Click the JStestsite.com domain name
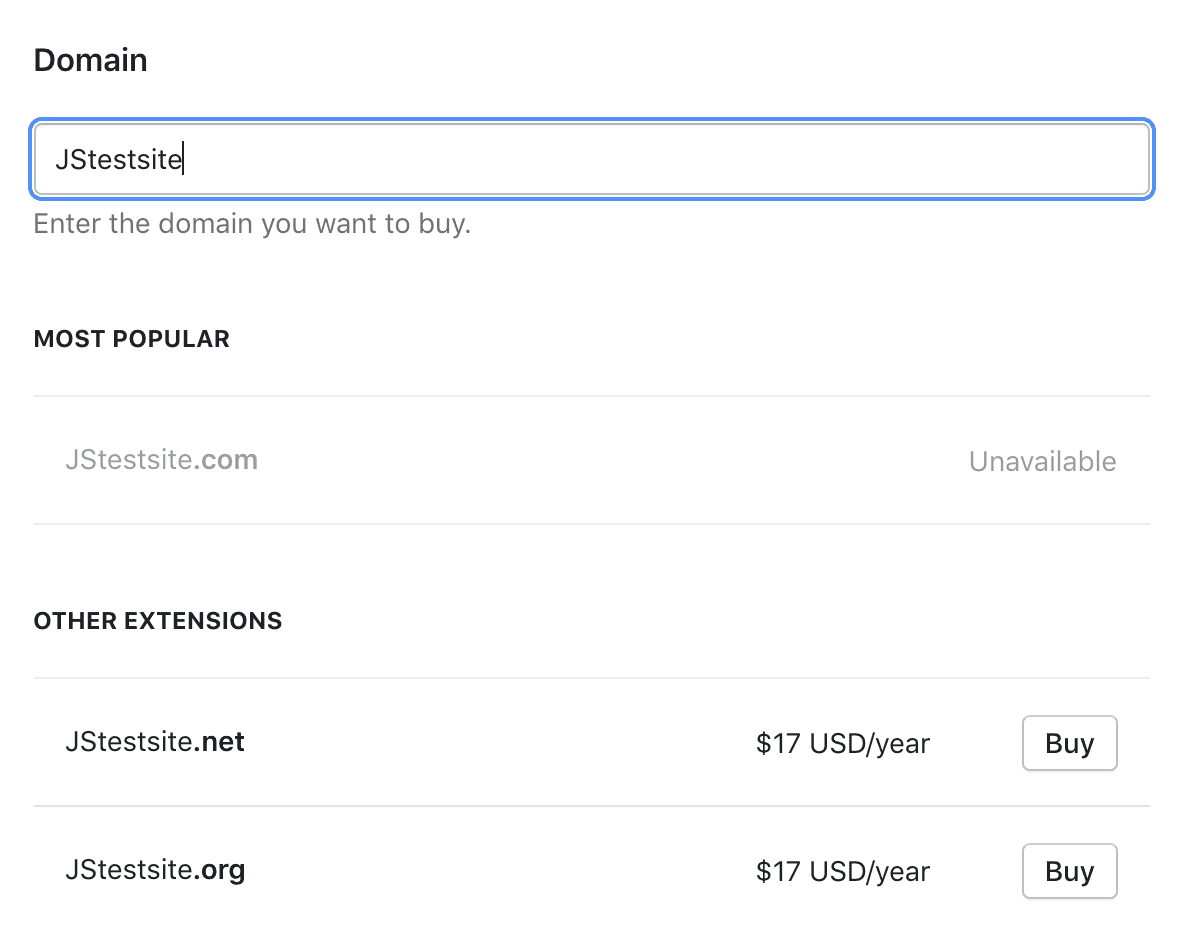This screenshot has height=930, width=1185. 161,460
